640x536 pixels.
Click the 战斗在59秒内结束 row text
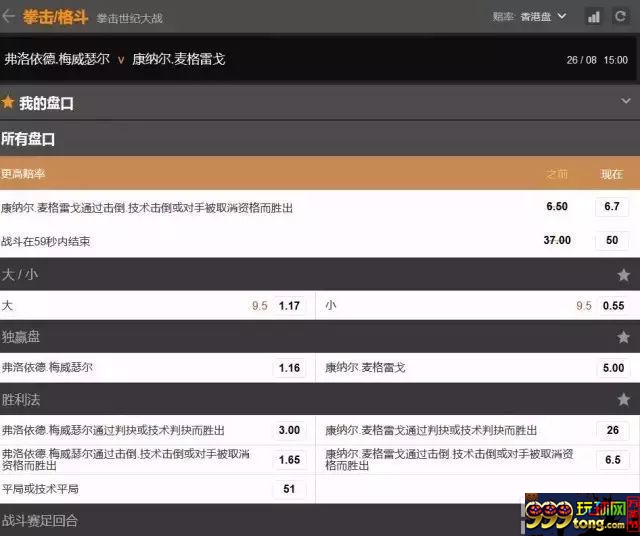(x=45, y=241)
